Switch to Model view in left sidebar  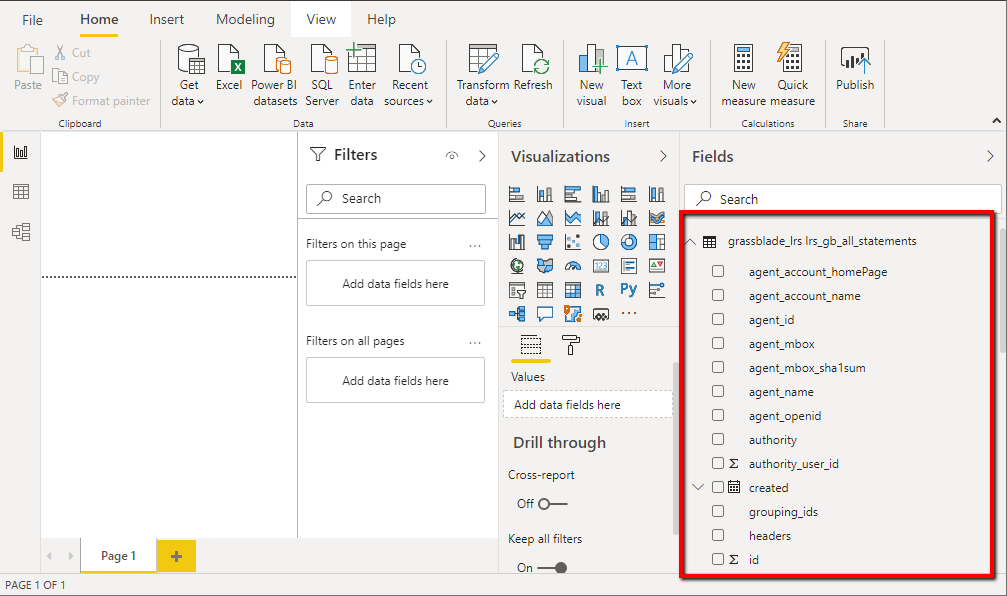click(x=21, y=232)
